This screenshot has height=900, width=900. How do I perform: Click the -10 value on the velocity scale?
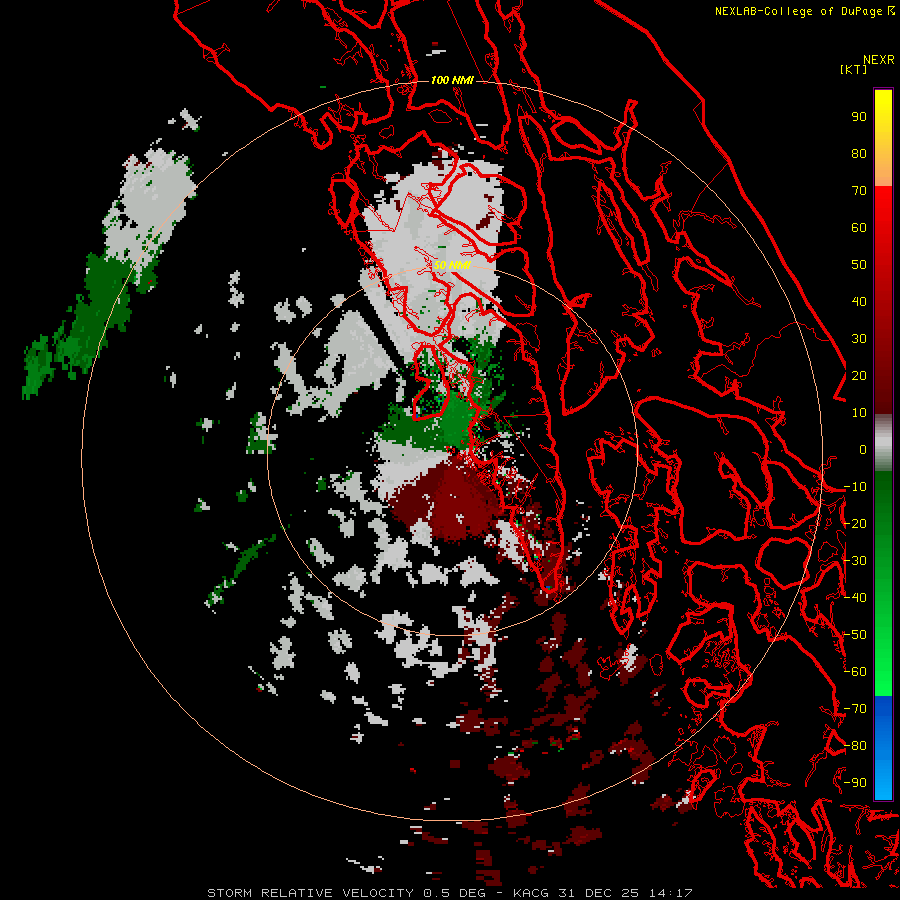(x=855, y=487)
